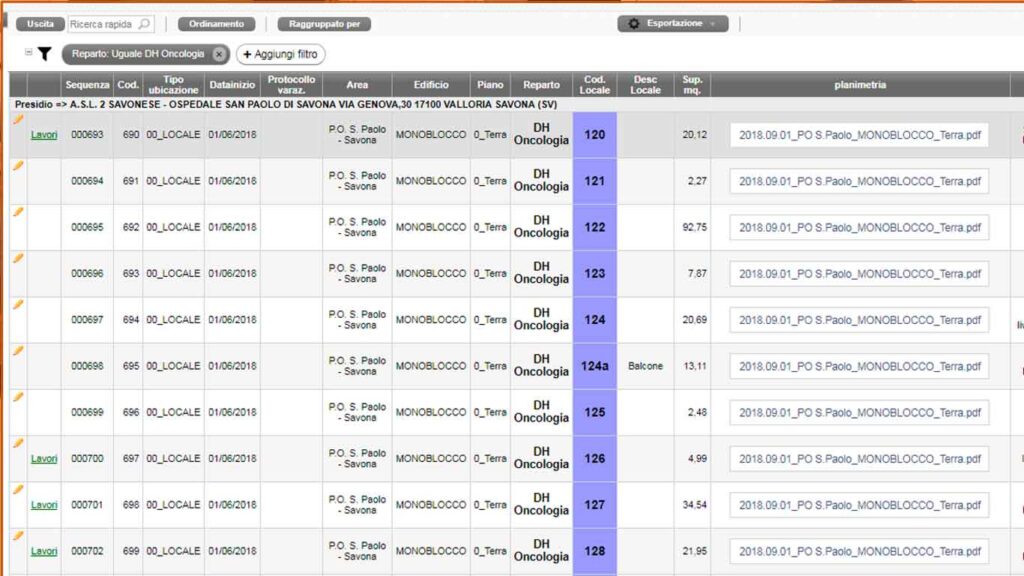
Task: Open the Ordinamento sorting options
Action: pyautogui.click(x=216, y=24)
